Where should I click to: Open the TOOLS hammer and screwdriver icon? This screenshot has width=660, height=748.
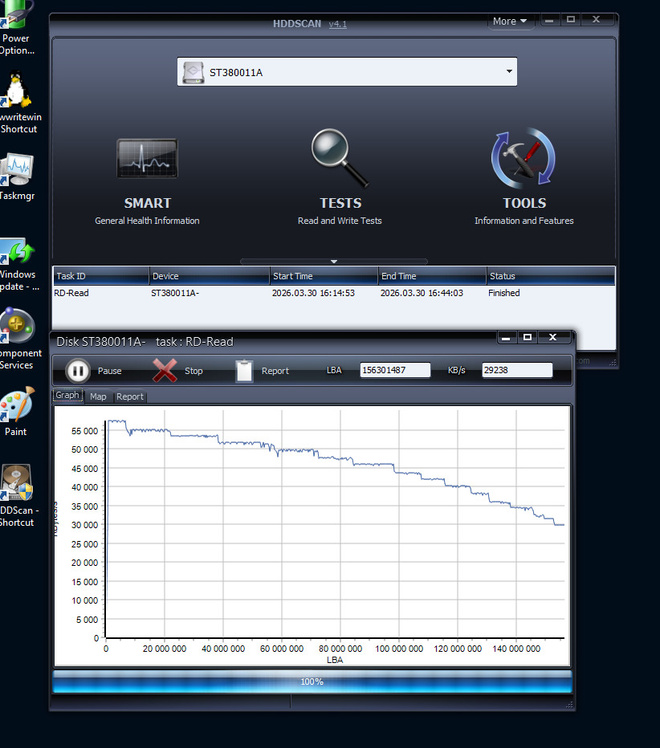coord(523,158)
